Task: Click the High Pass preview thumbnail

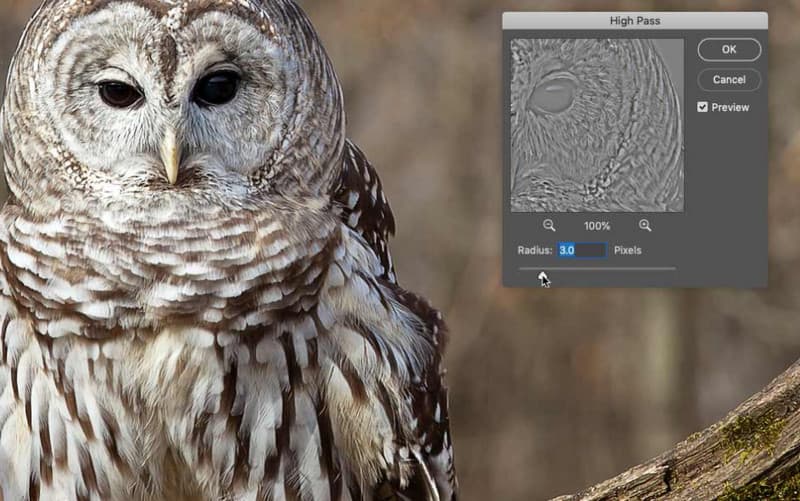Action: click(597, 126)
